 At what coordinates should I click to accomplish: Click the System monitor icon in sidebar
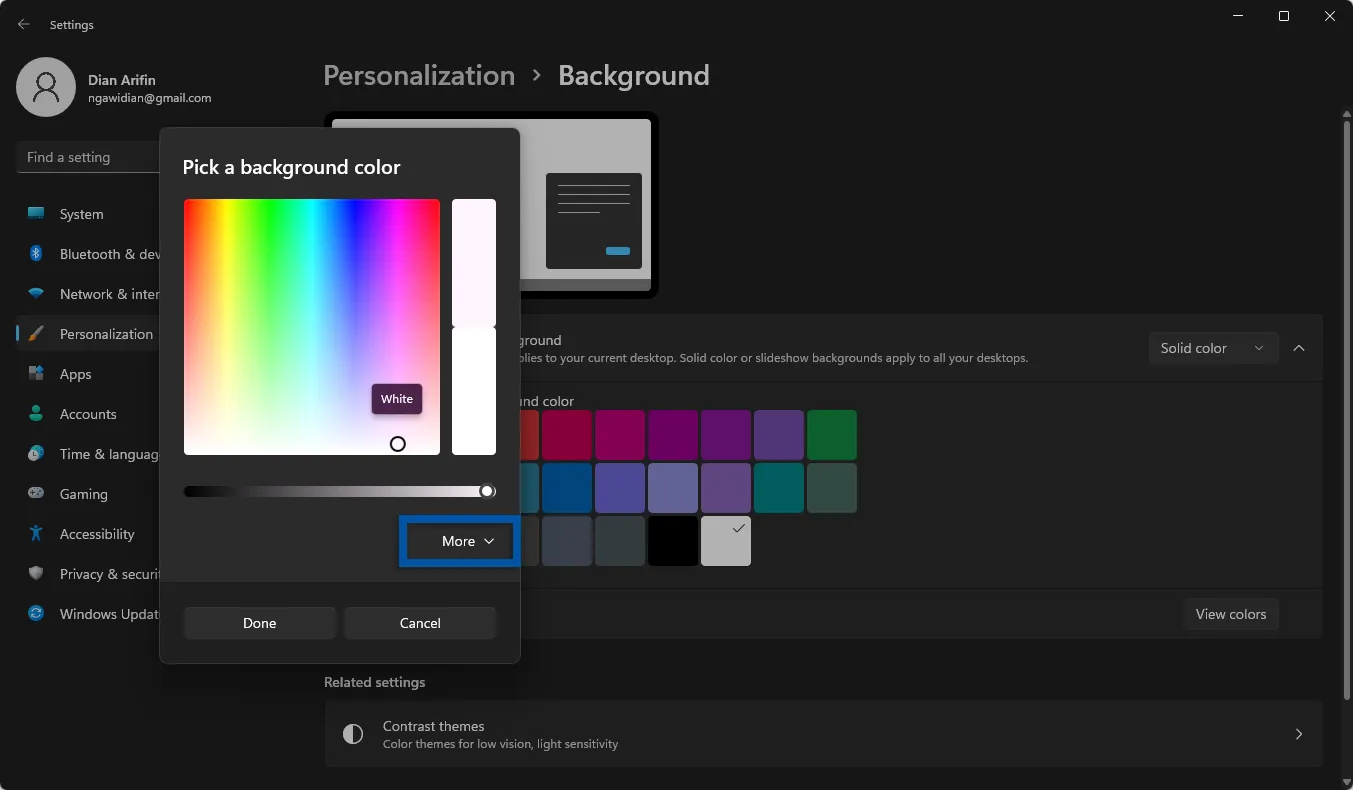coord(36,214)
